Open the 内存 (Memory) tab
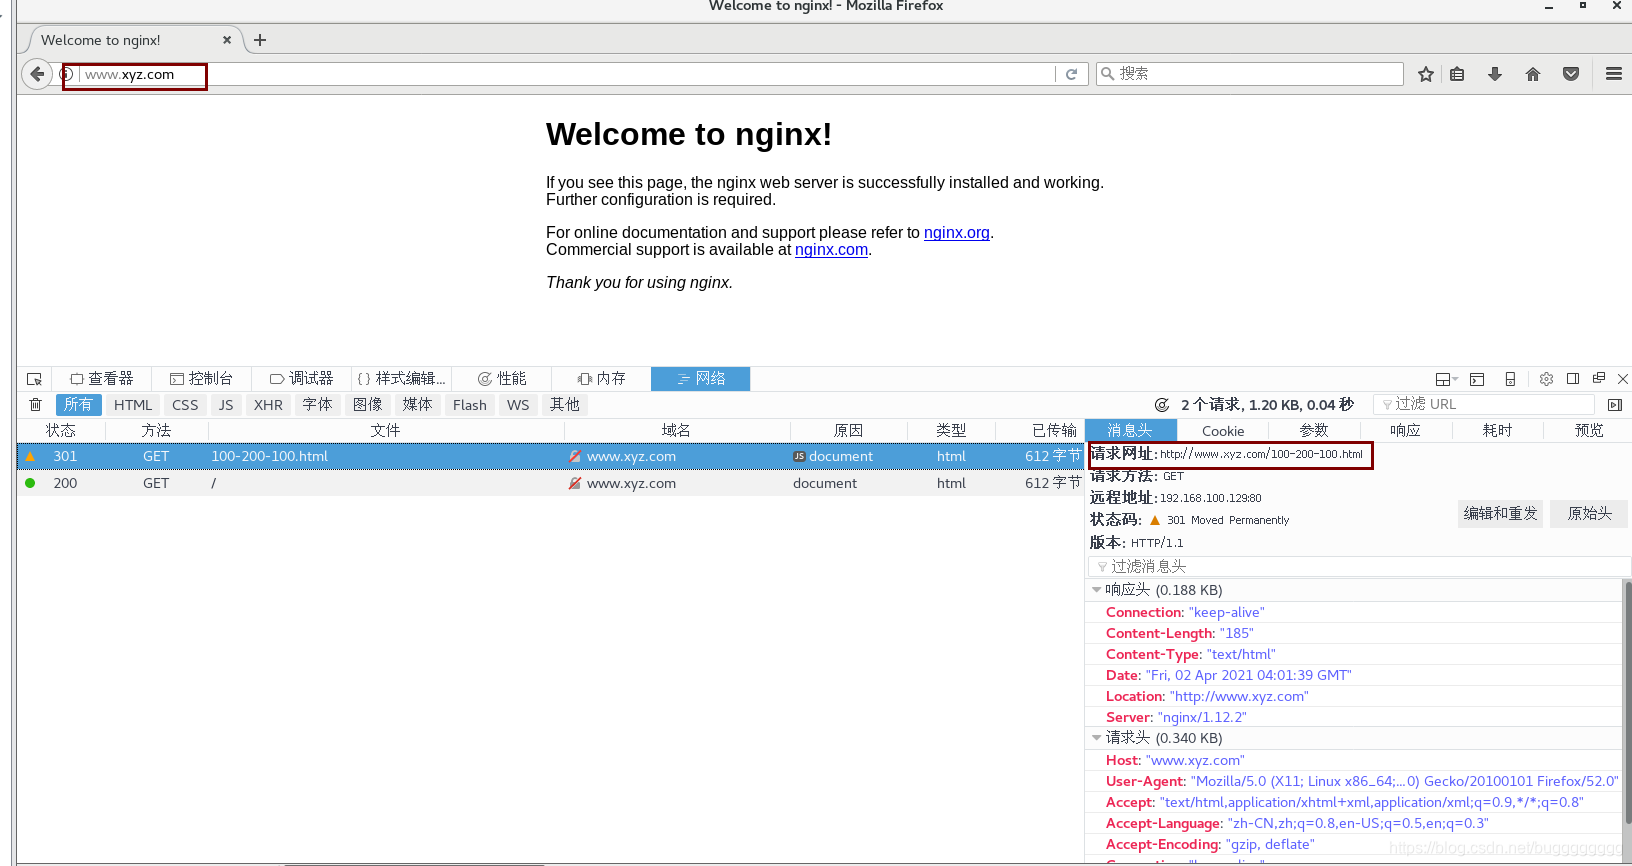1632x866 pixels. coord(601,379)
